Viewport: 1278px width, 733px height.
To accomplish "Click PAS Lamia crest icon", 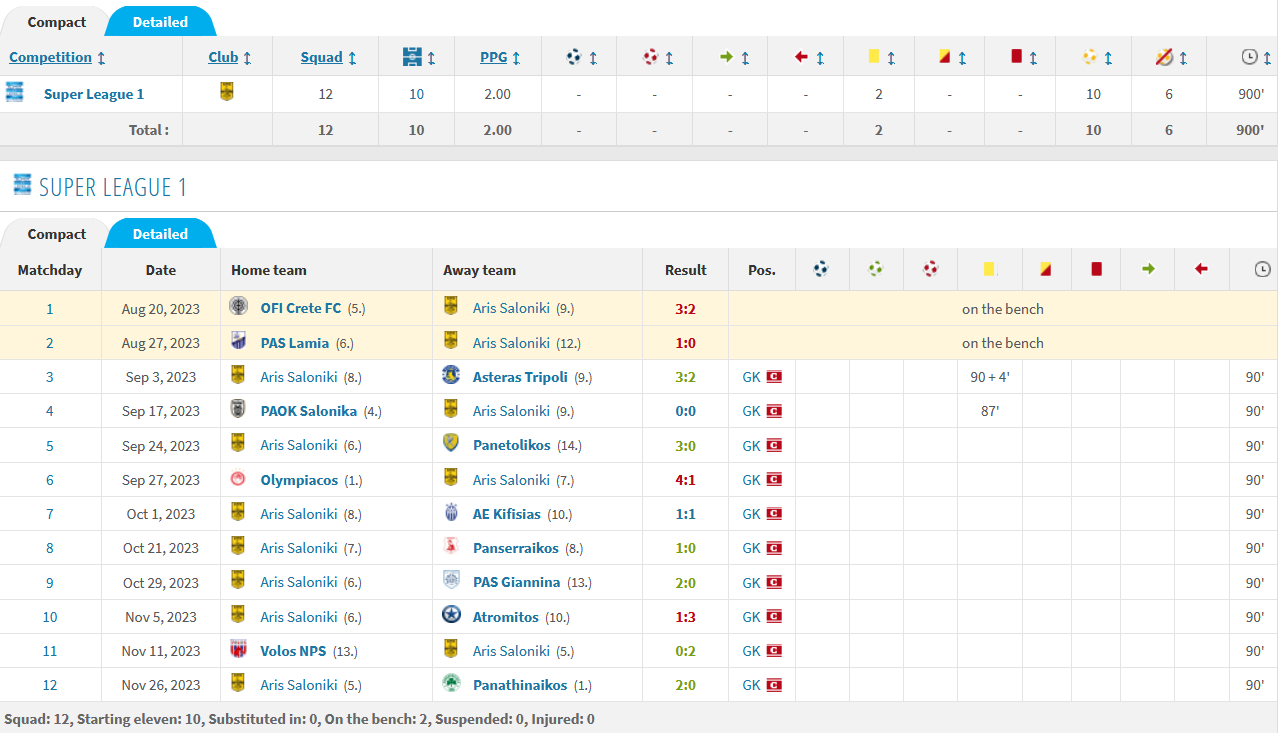I will (238, 340).
